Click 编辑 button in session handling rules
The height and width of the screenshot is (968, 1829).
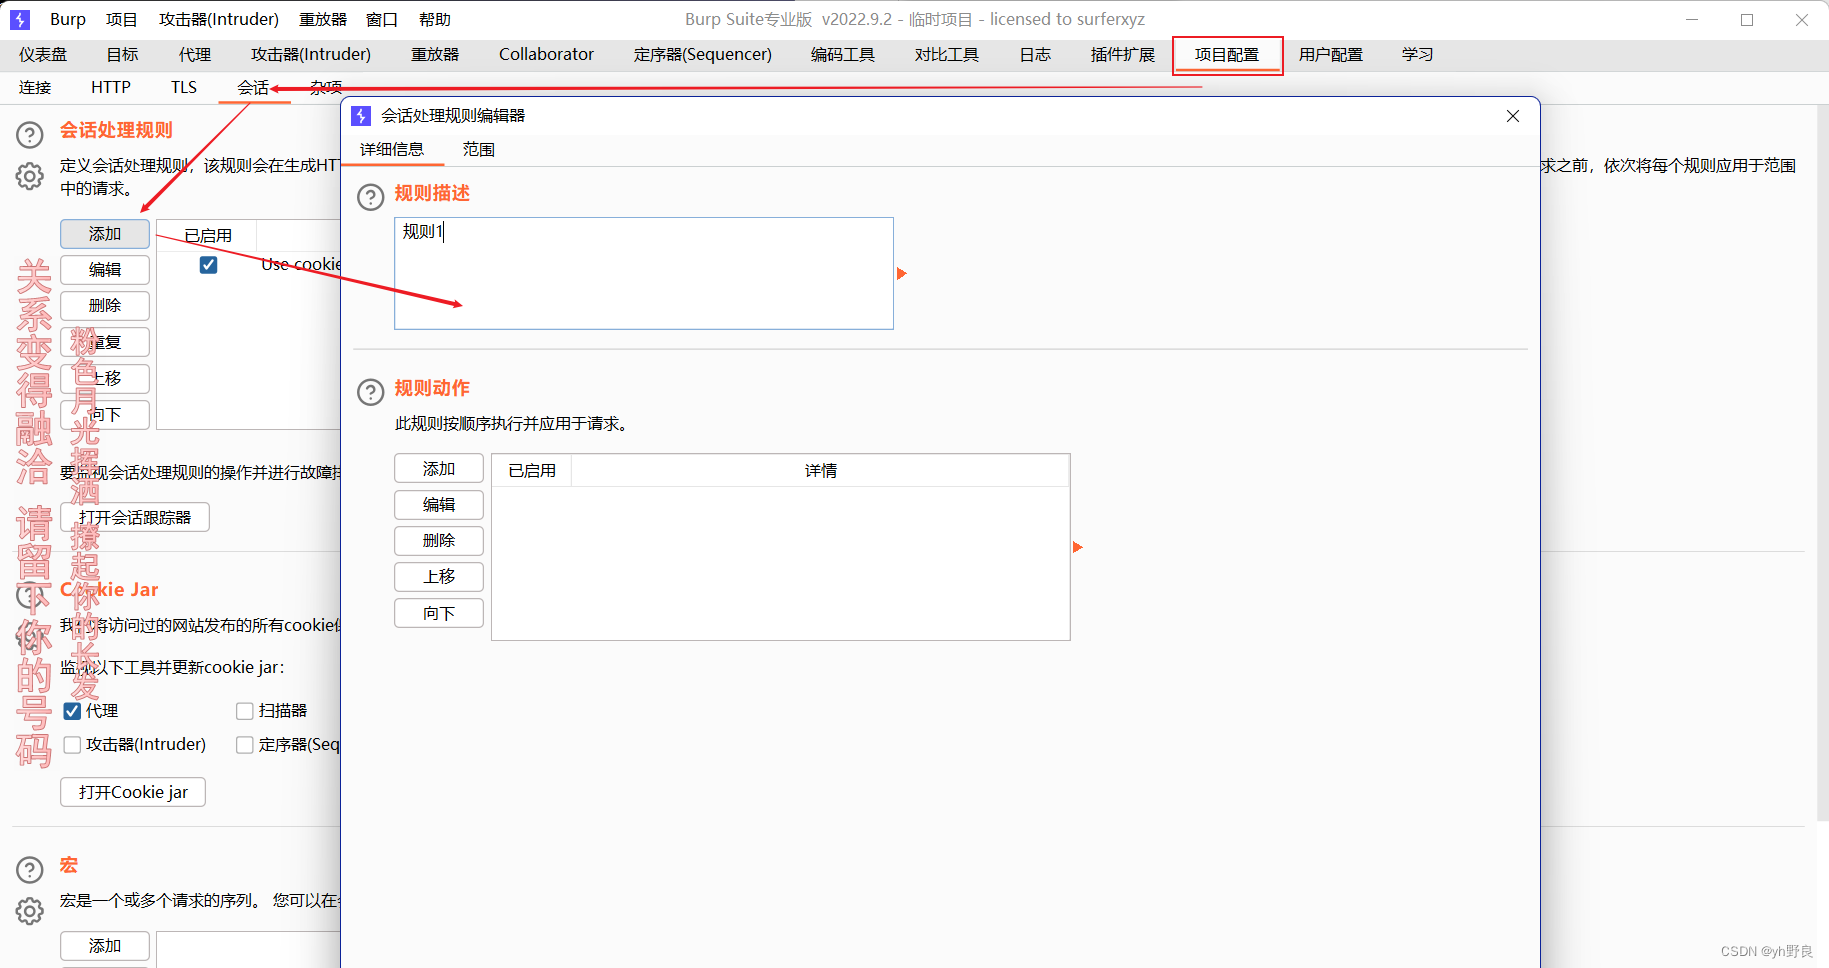tap(105, 270)
